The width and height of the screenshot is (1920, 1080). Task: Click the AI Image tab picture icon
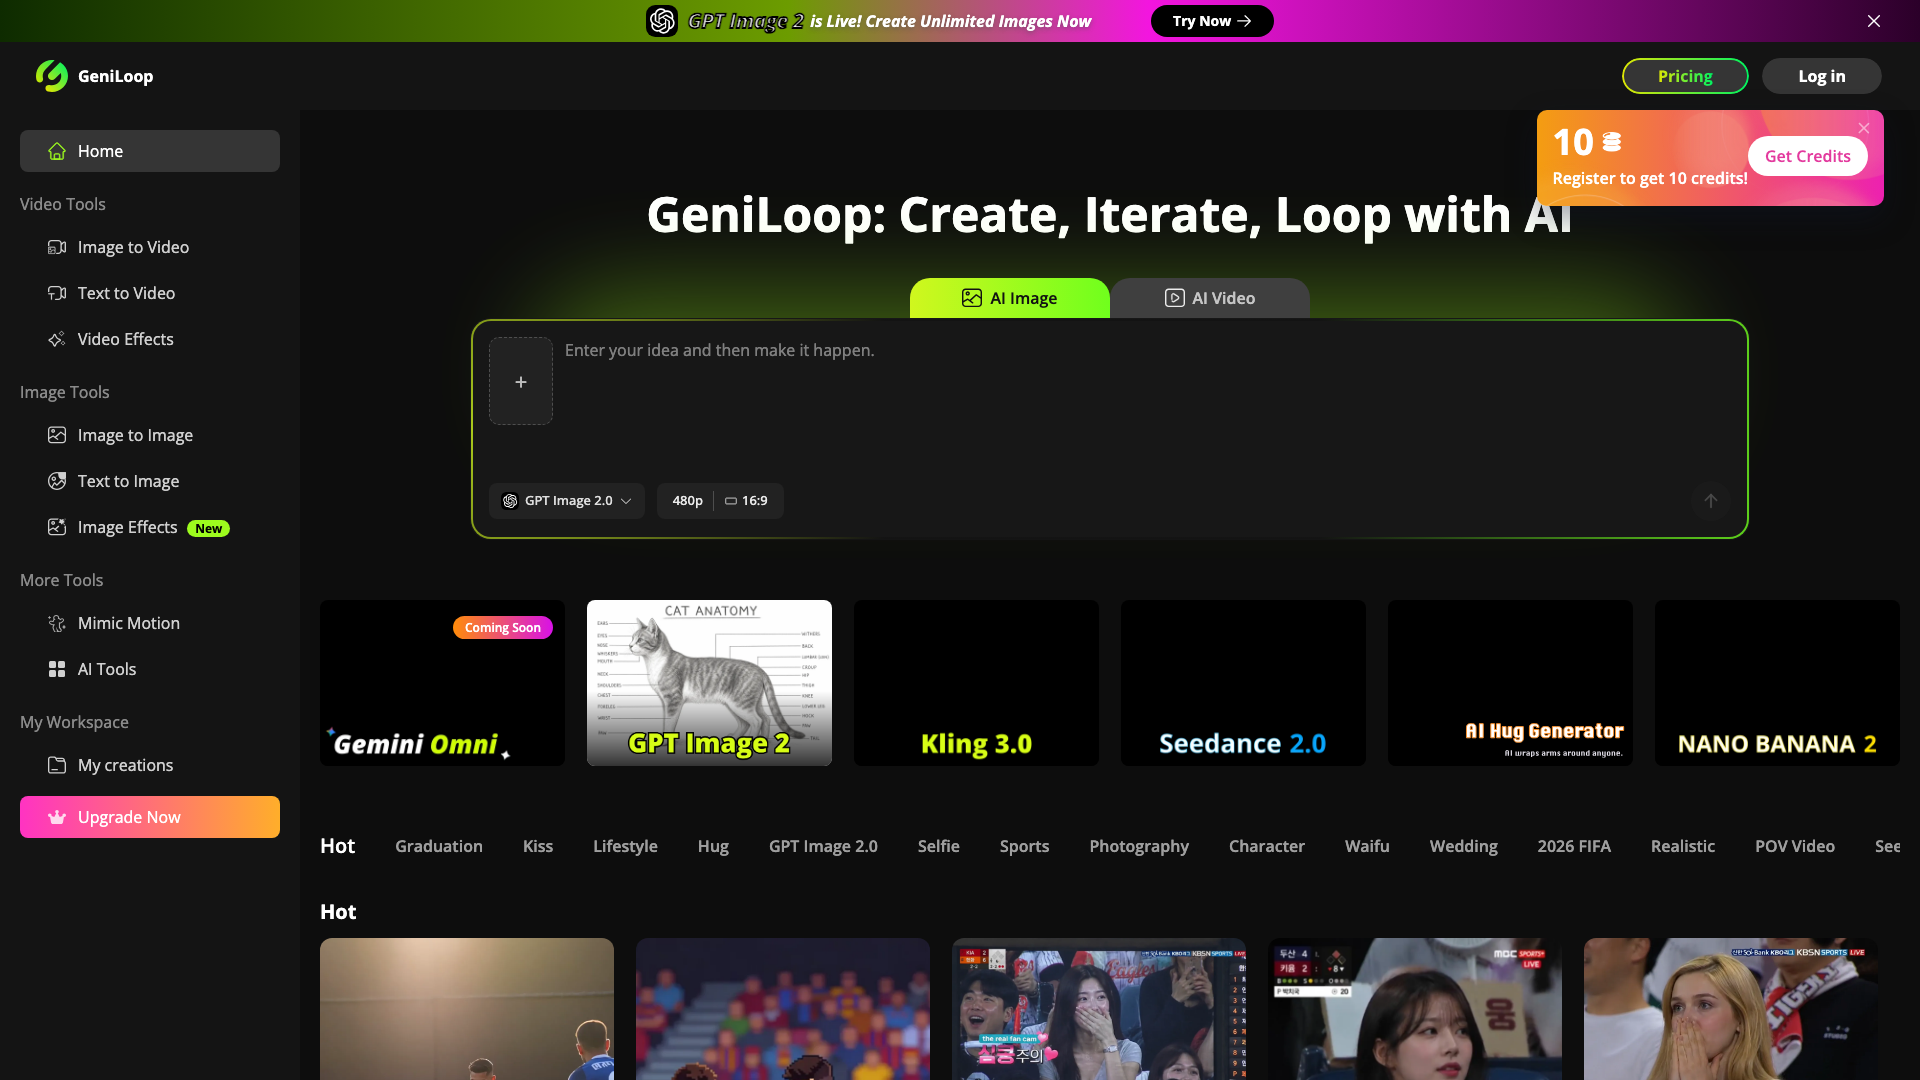point(972,298)
